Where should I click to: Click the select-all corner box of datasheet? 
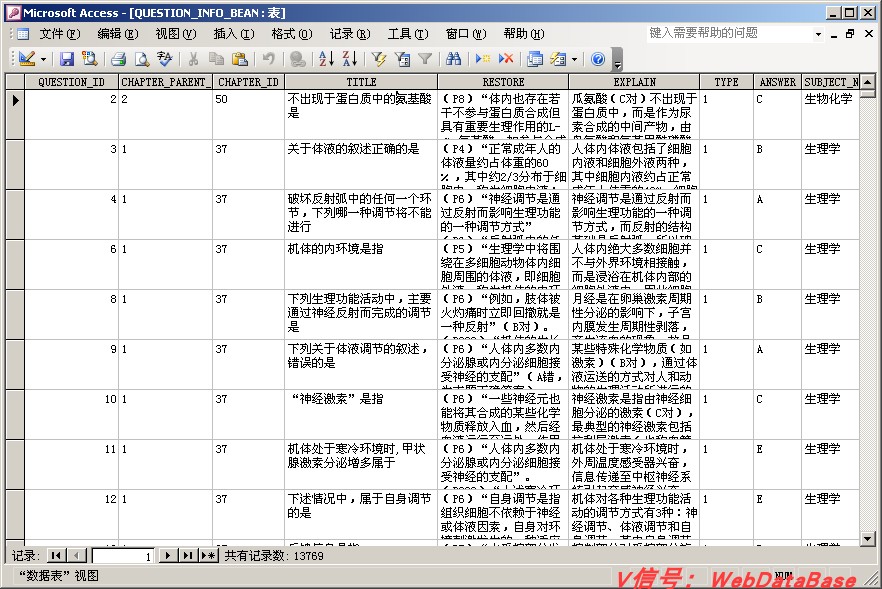[x=15, y=82]
